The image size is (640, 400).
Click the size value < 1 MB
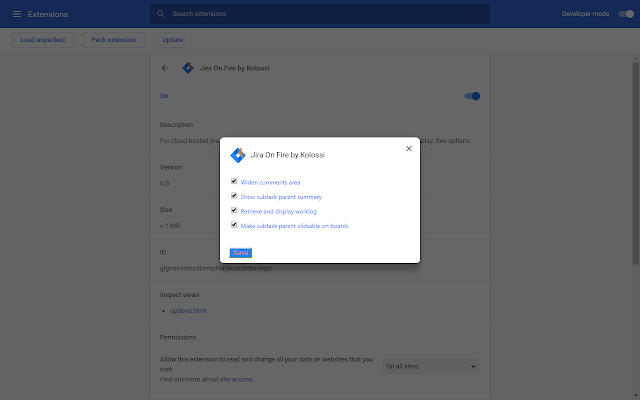pos(170,226)
